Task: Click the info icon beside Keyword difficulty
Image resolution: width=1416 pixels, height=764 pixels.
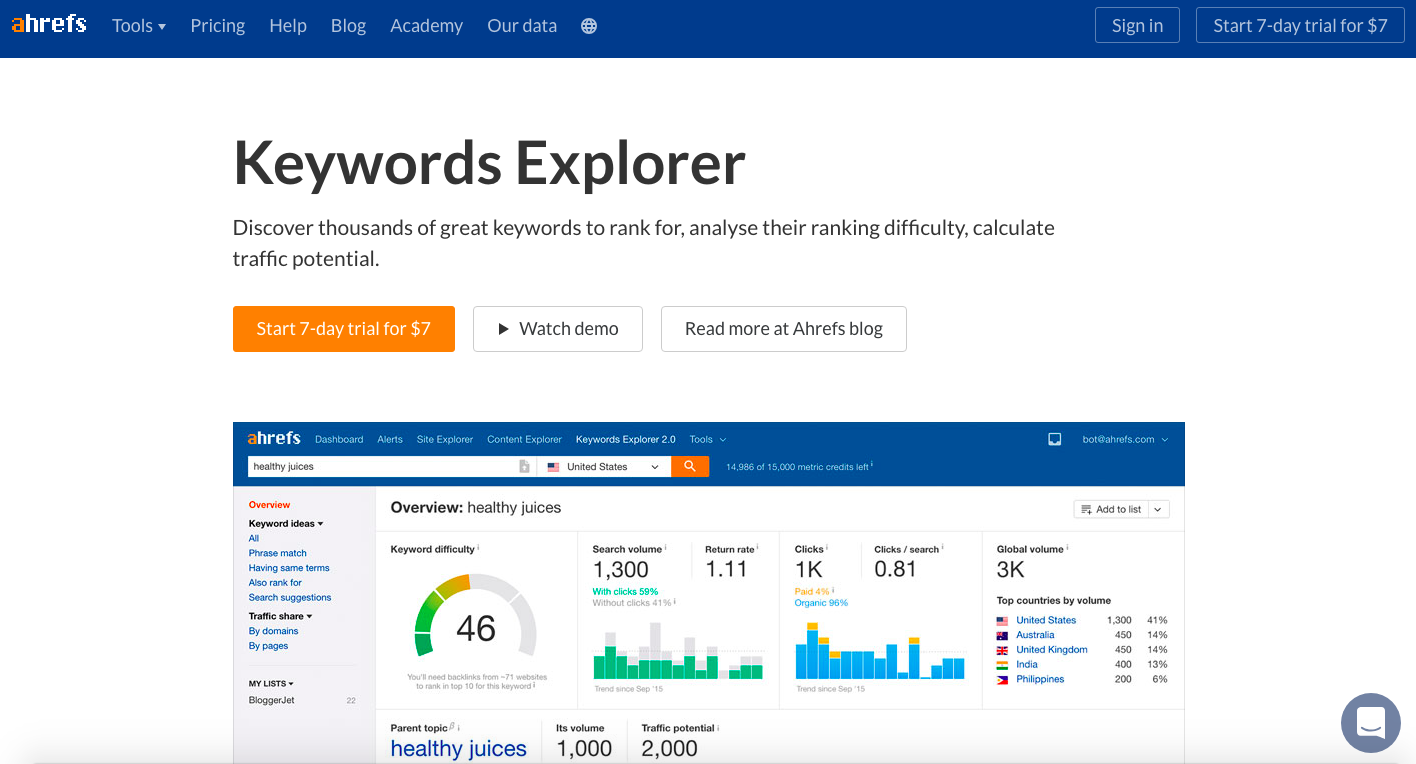Action: click(x=478, y=548)
